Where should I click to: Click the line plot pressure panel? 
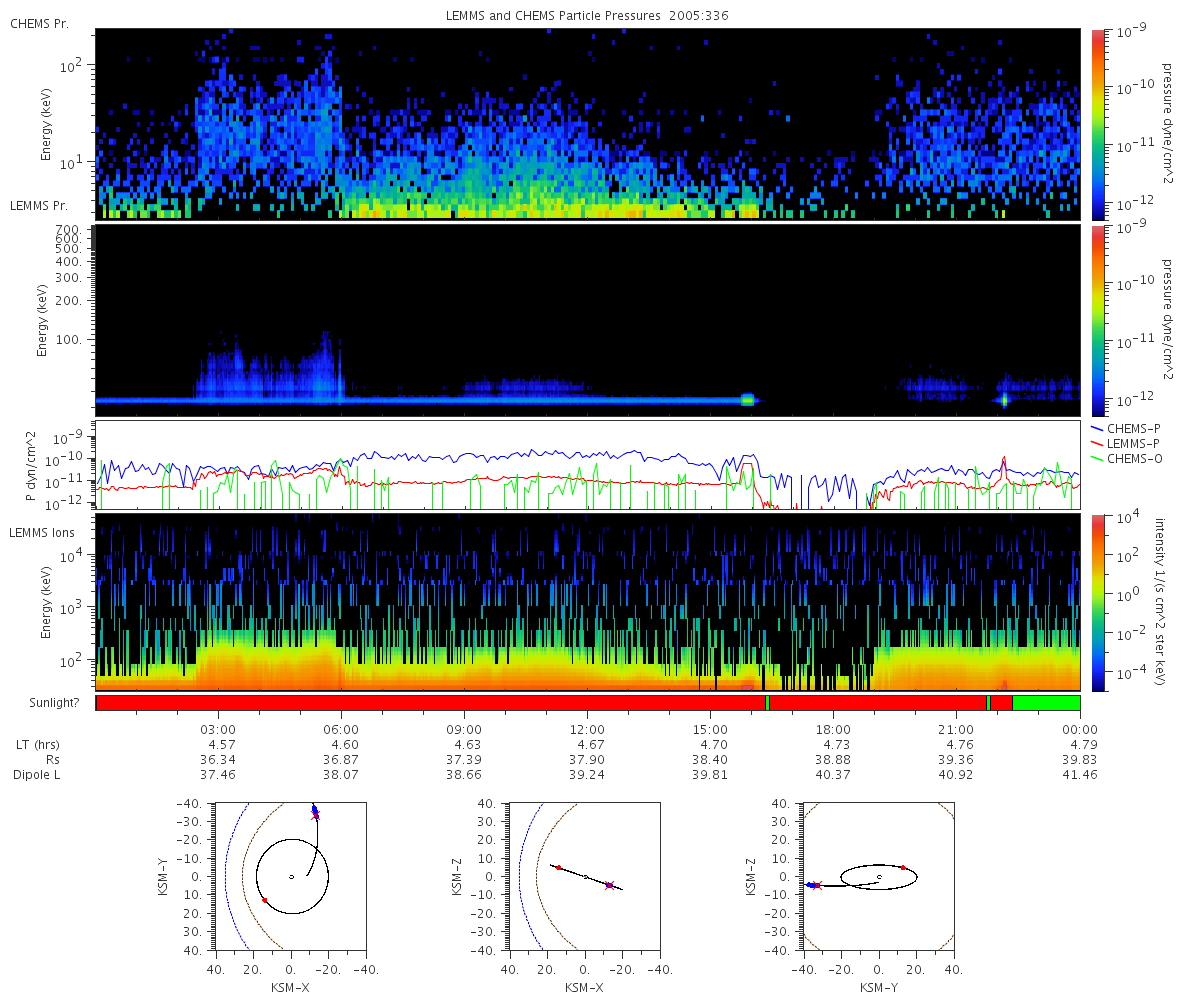tap(588, 465)
